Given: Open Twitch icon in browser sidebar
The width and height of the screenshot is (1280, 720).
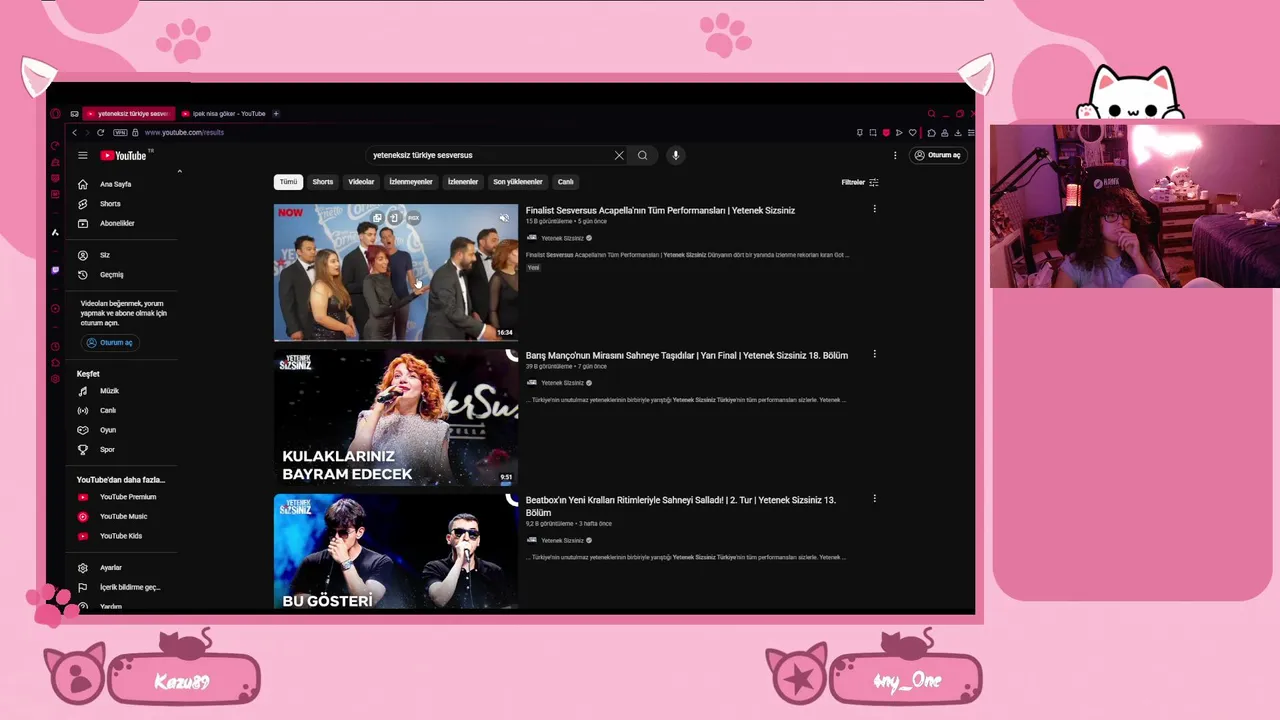Looking at the screenshot, I should (55, 270).
